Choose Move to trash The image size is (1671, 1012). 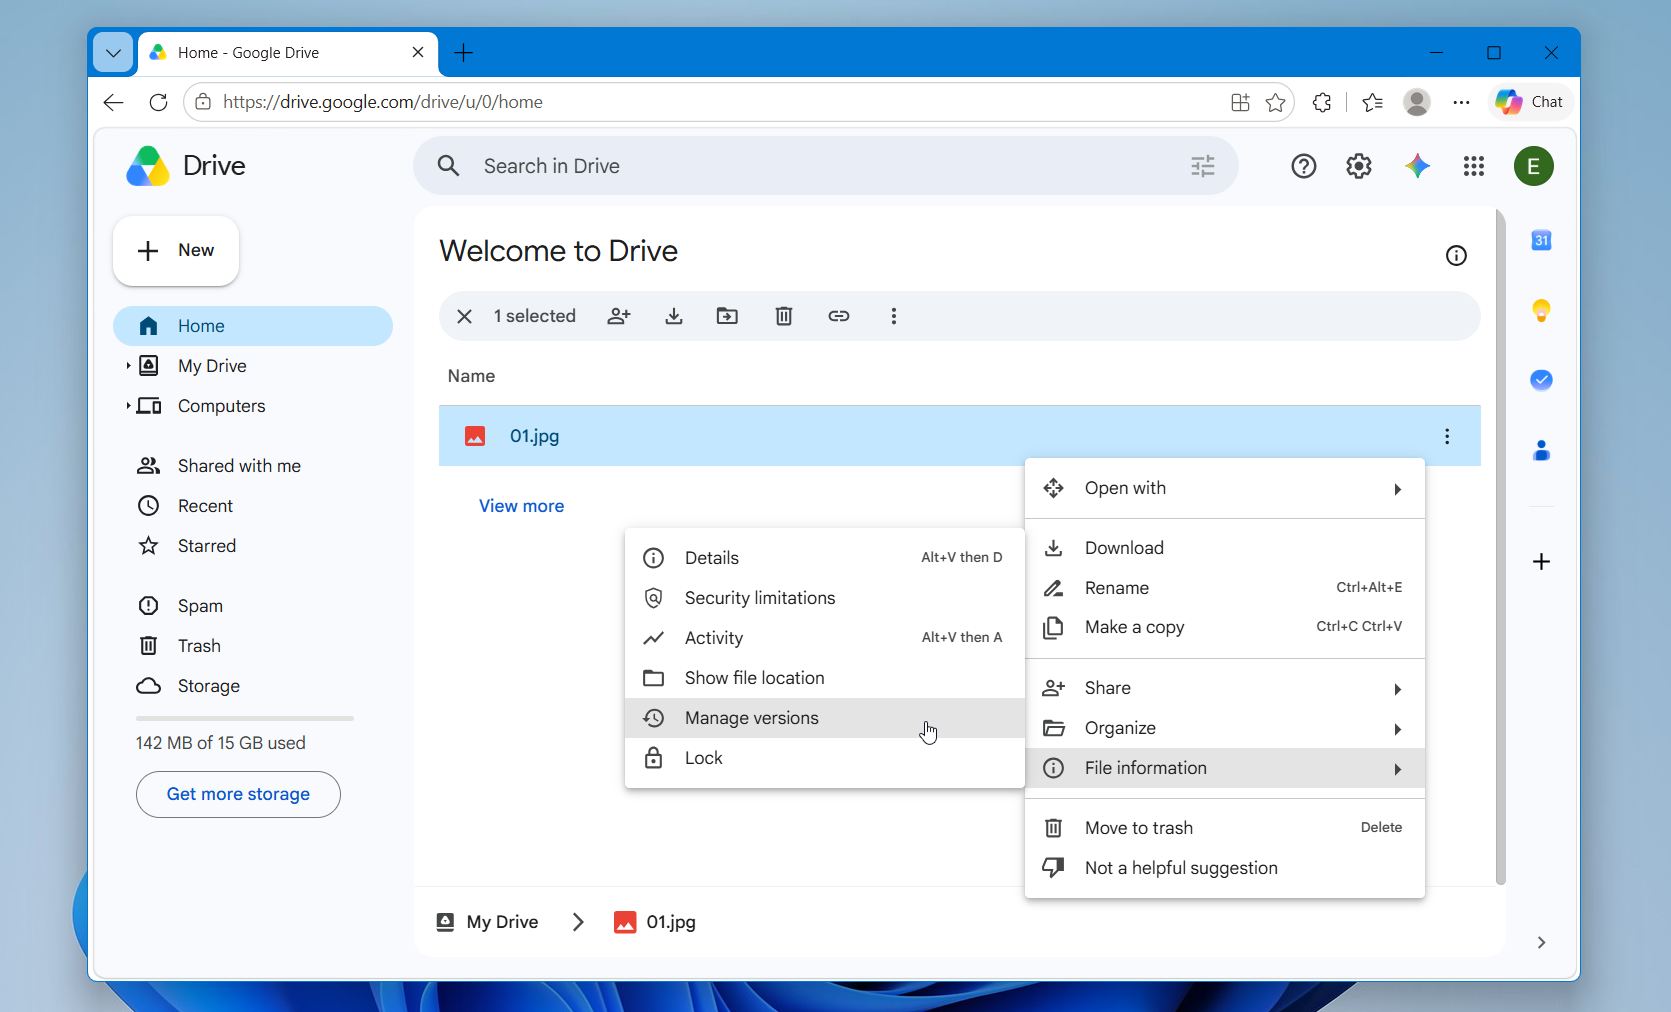tap(1225, 828)
